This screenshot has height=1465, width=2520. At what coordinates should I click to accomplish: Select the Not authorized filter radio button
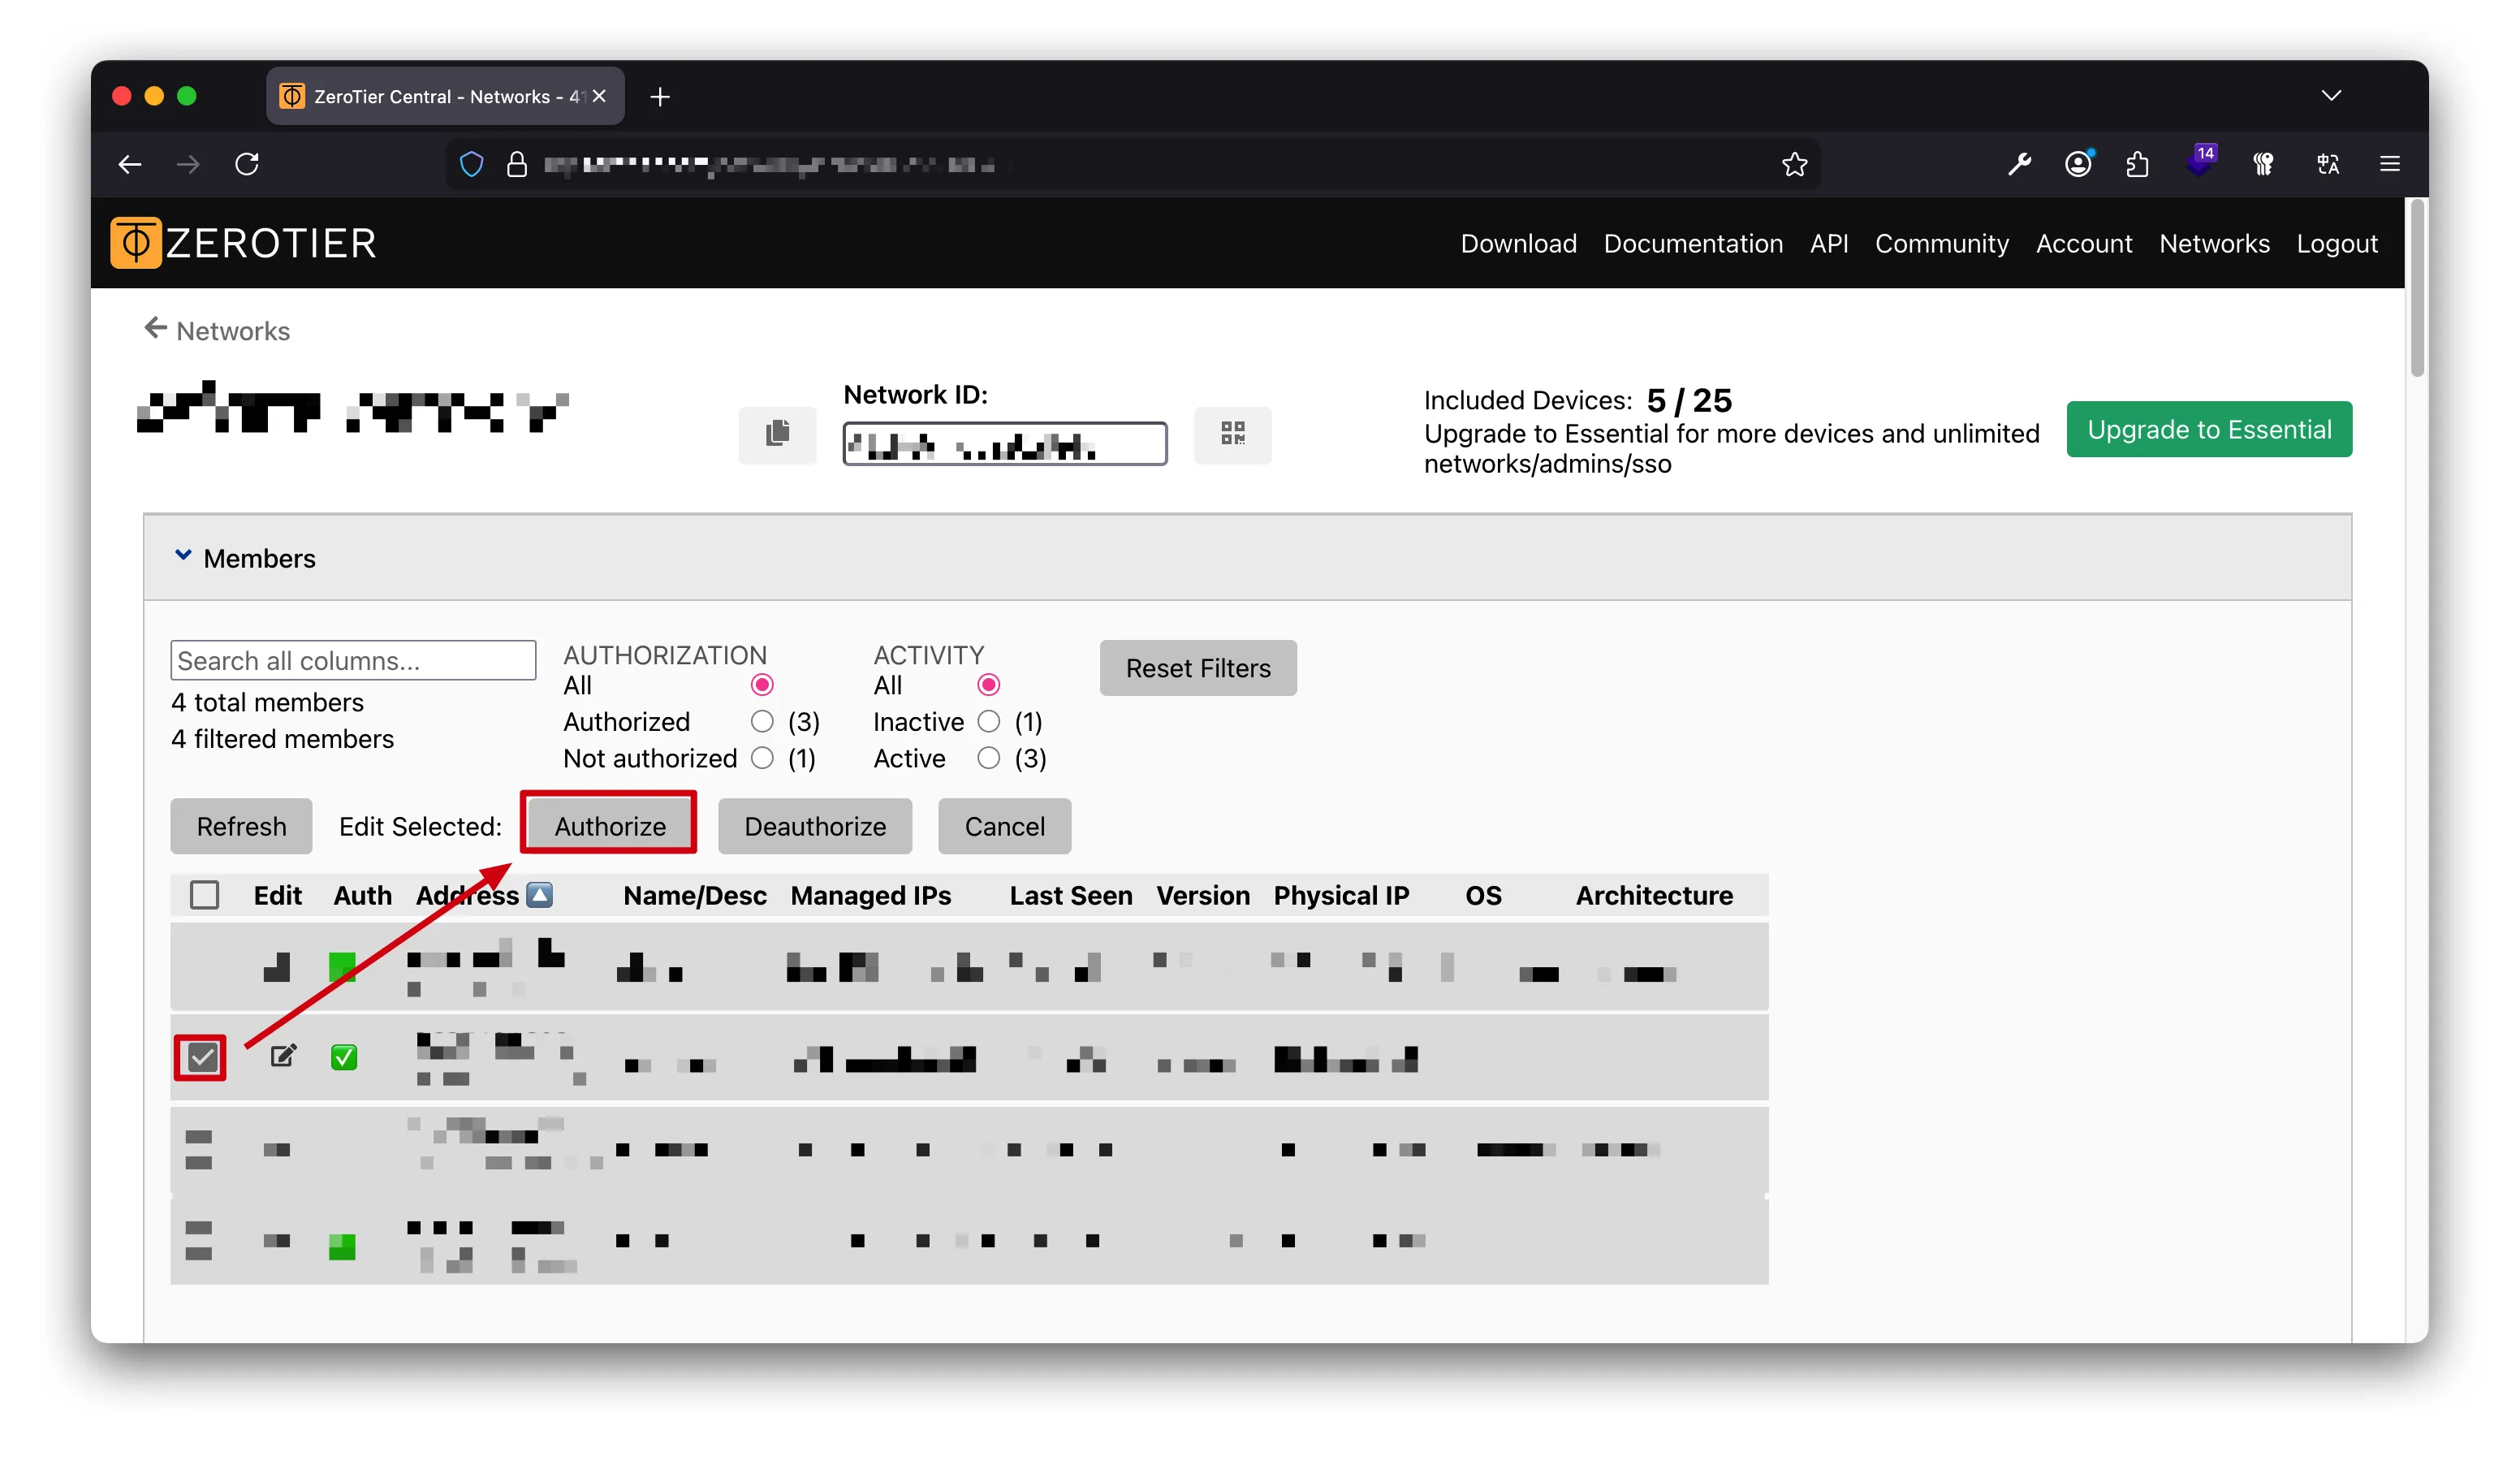(x=762, y=758)
